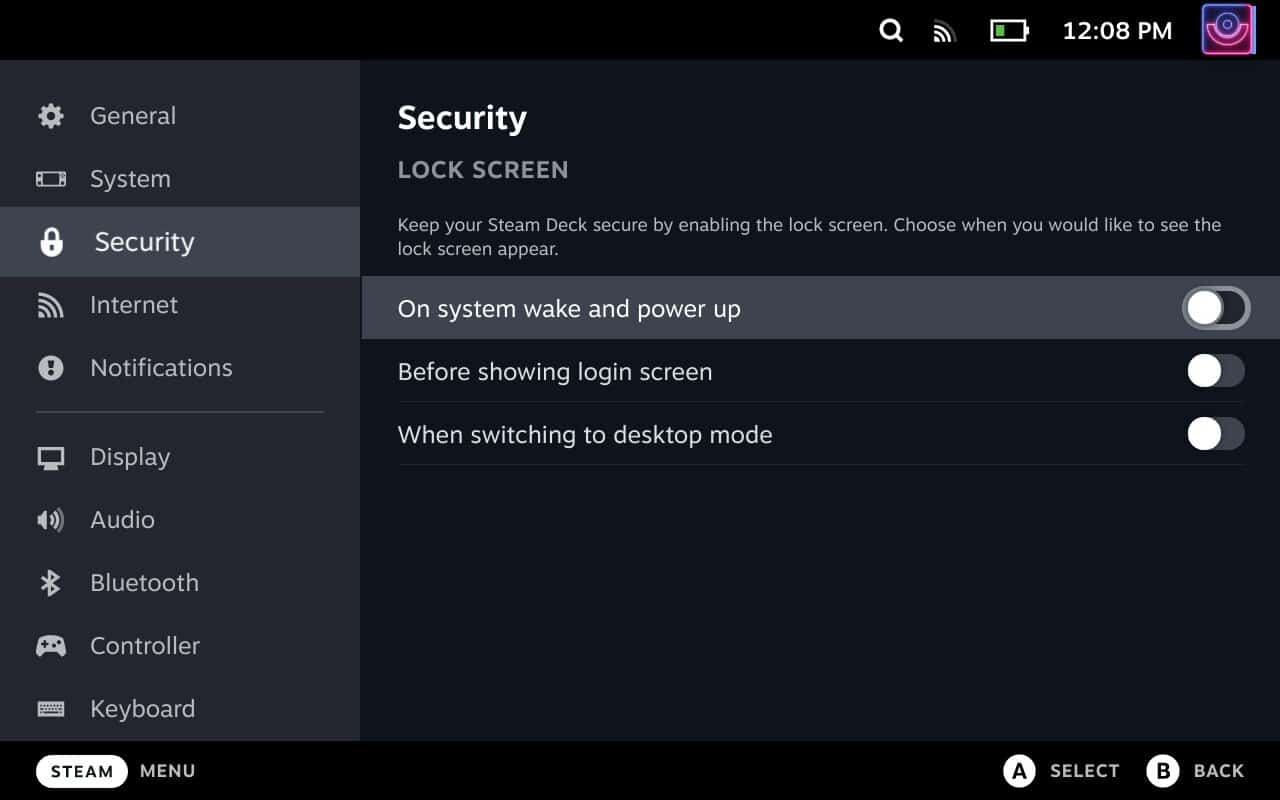Screen dimensions: 1280x800
Task: Click the clock showing 12:08 PM
Action: [x=1117, y=31]
